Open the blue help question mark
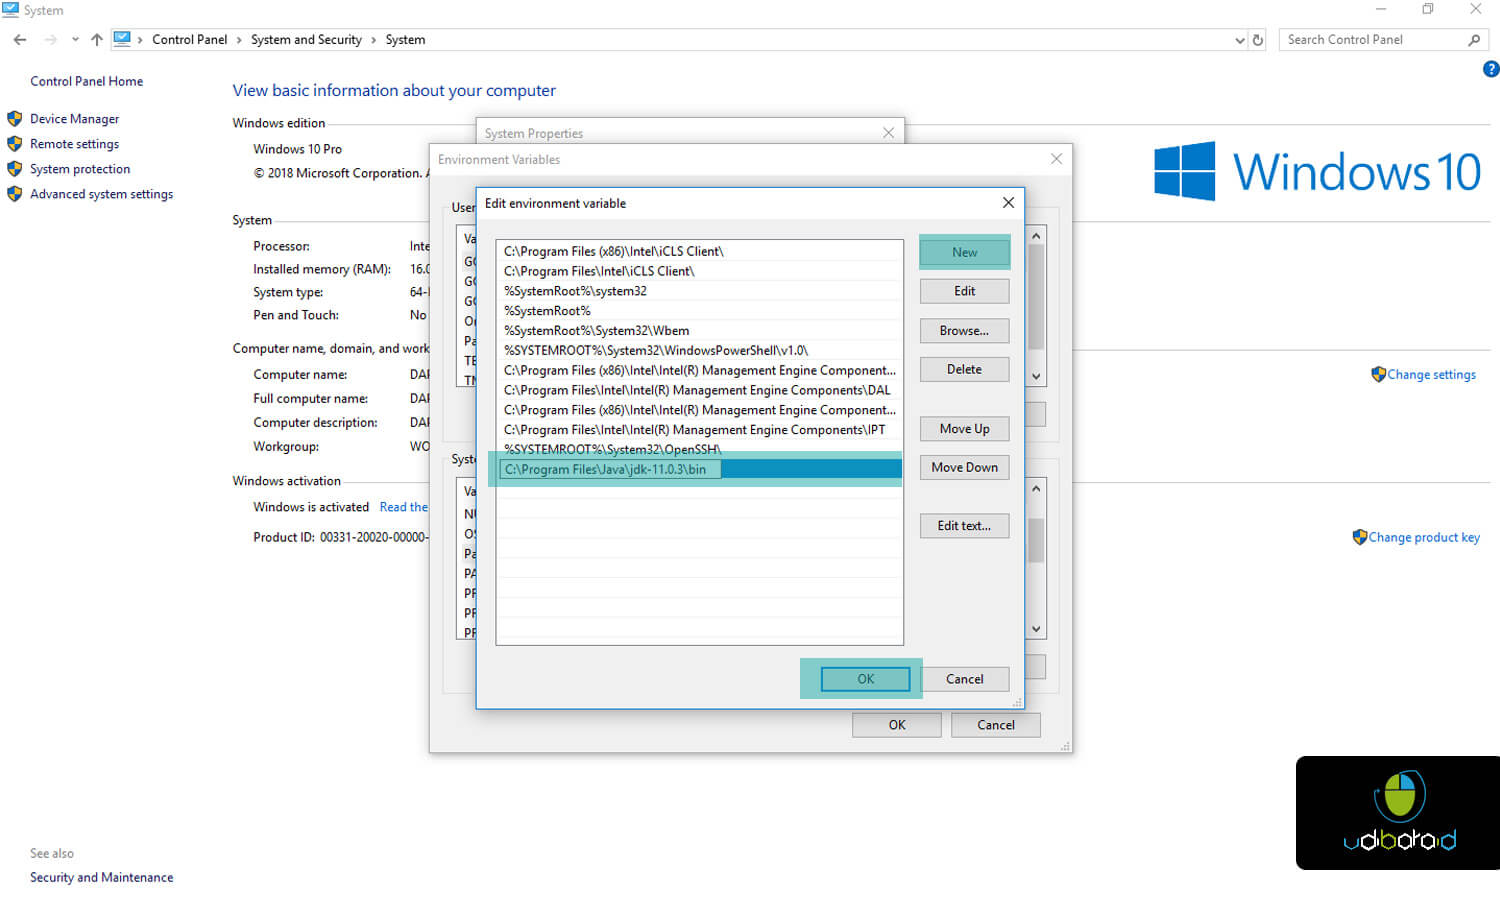Image resolution: width=1500 pixels, height=900 pixels. coord(1490,69)
